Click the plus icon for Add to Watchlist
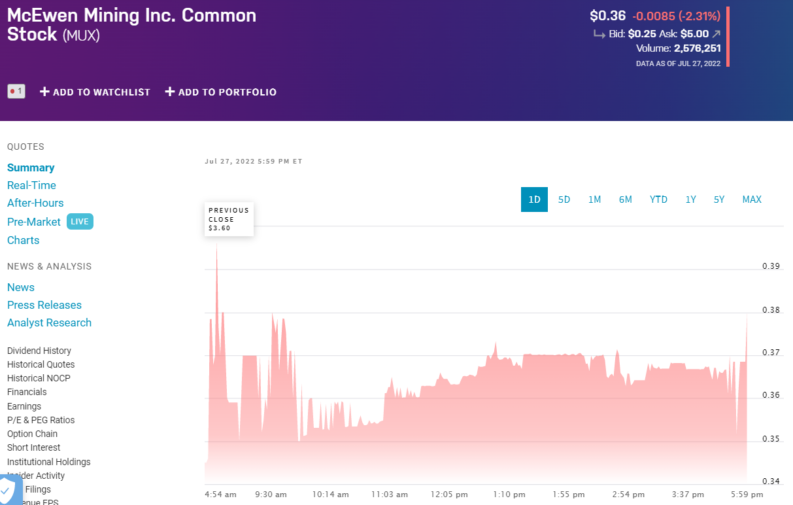 coord(45,92)
